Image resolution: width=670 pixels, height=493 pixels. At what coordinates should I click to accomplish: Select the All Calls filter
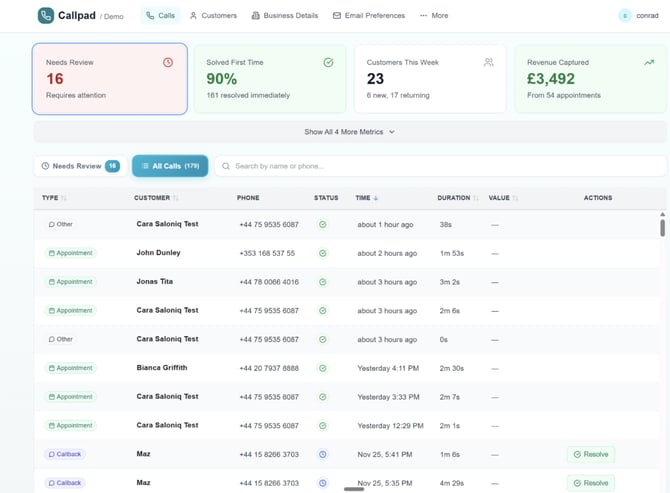[x=170, y=166]
